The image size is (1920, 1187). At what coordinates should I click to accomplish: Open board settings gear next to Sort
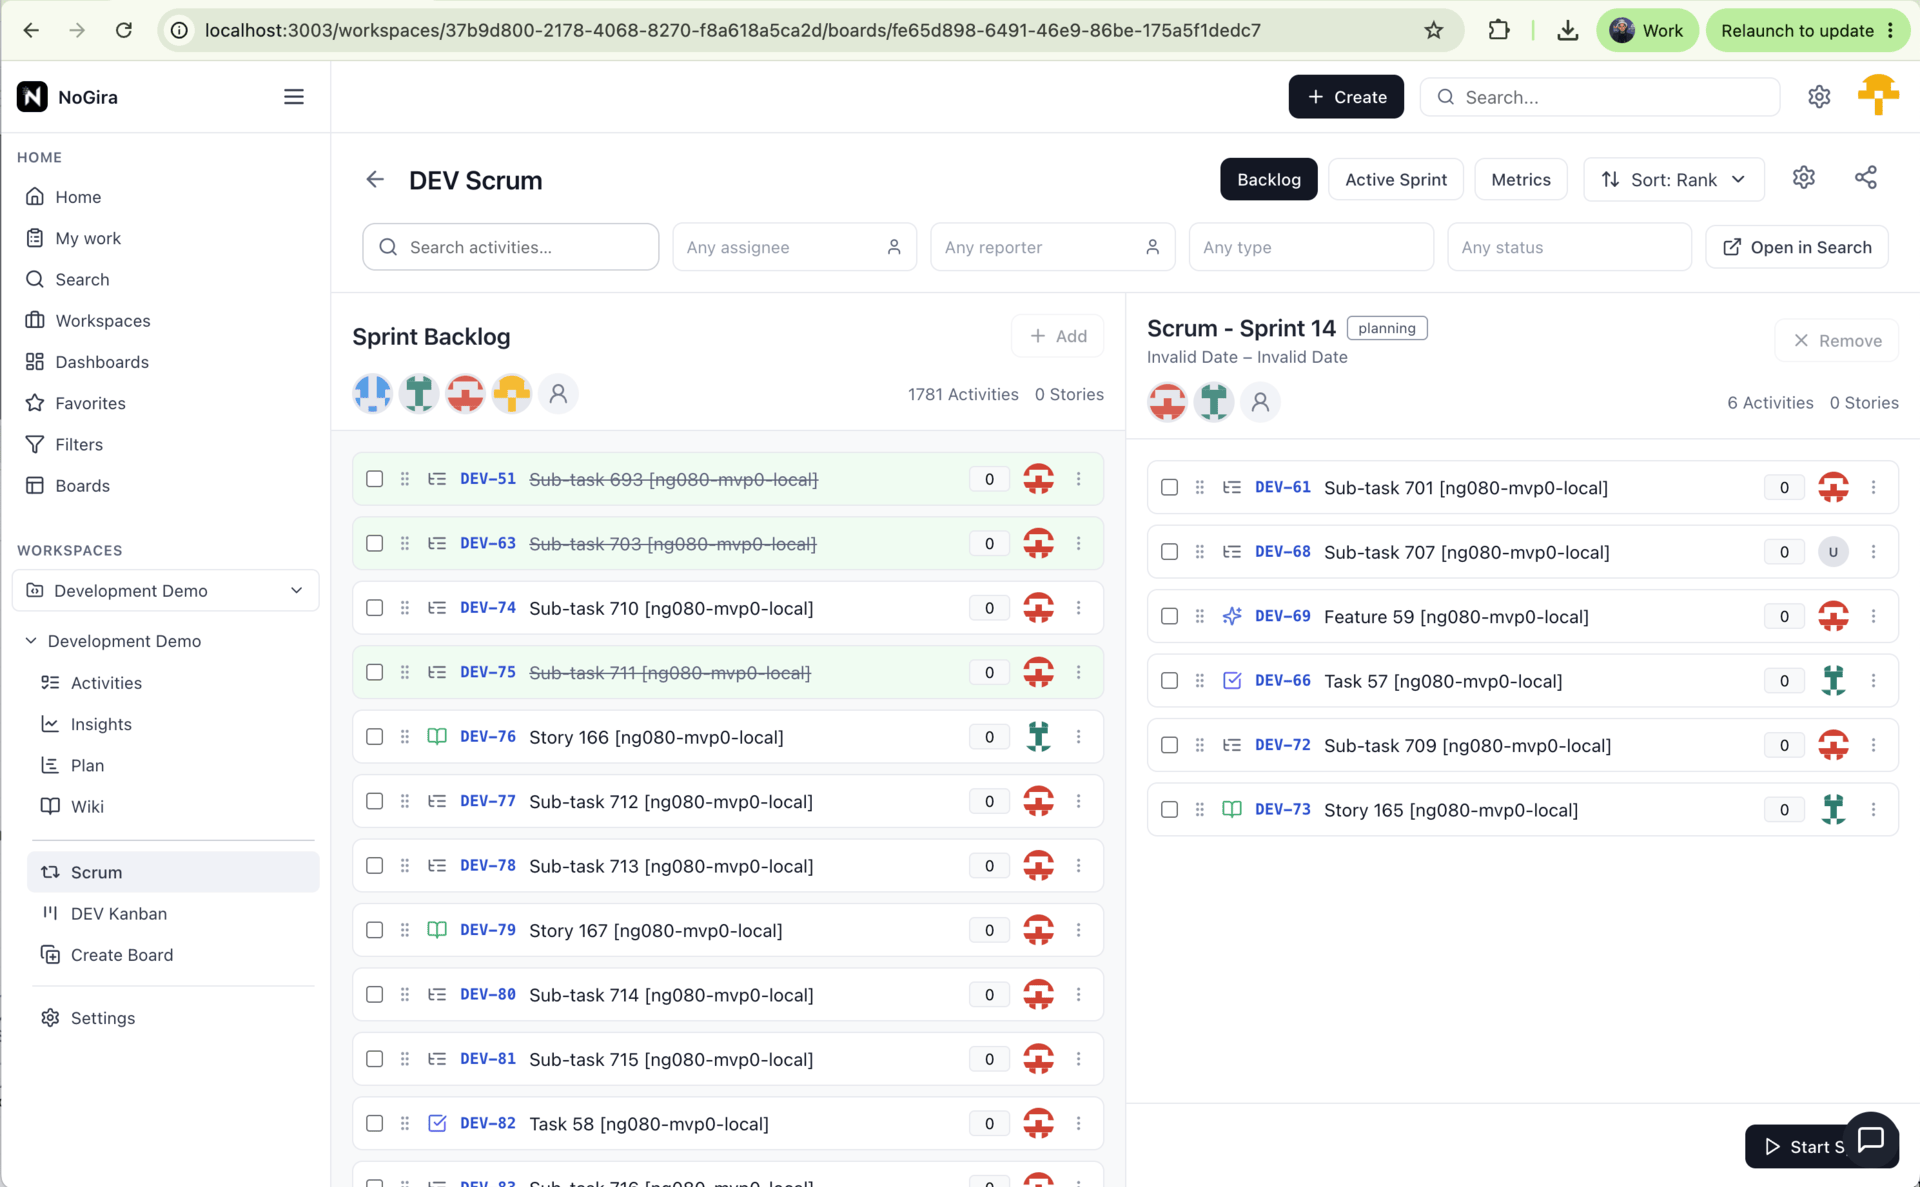click(1803, 179)
